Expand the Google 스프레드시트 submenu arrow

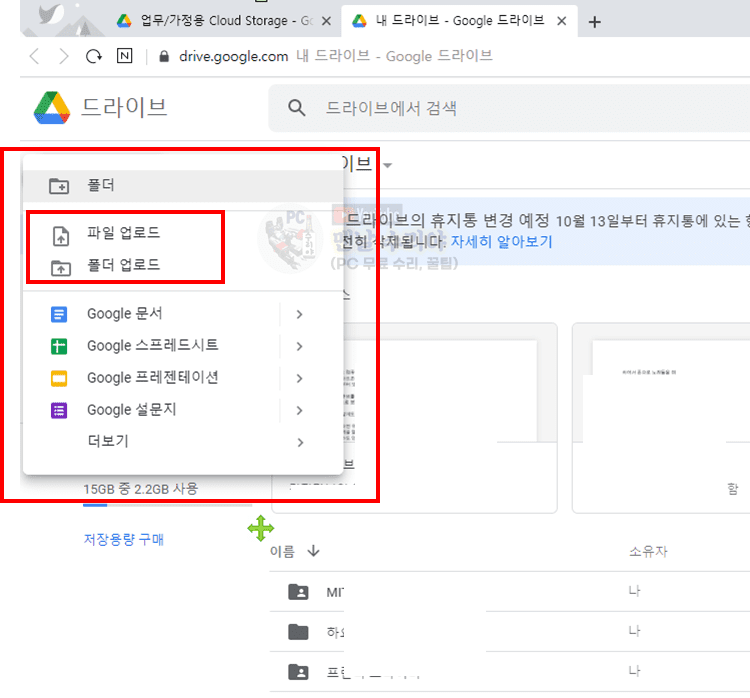300,346
